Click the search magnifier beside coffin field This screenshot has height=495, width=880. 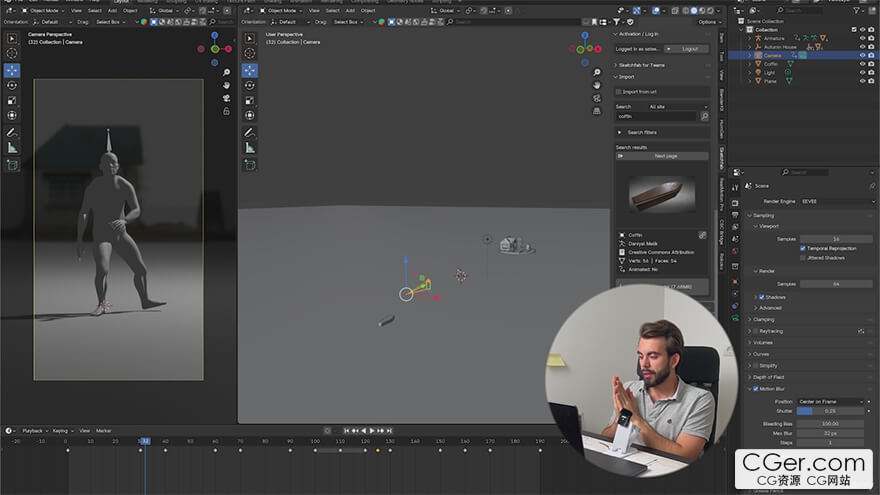(702, 116)
